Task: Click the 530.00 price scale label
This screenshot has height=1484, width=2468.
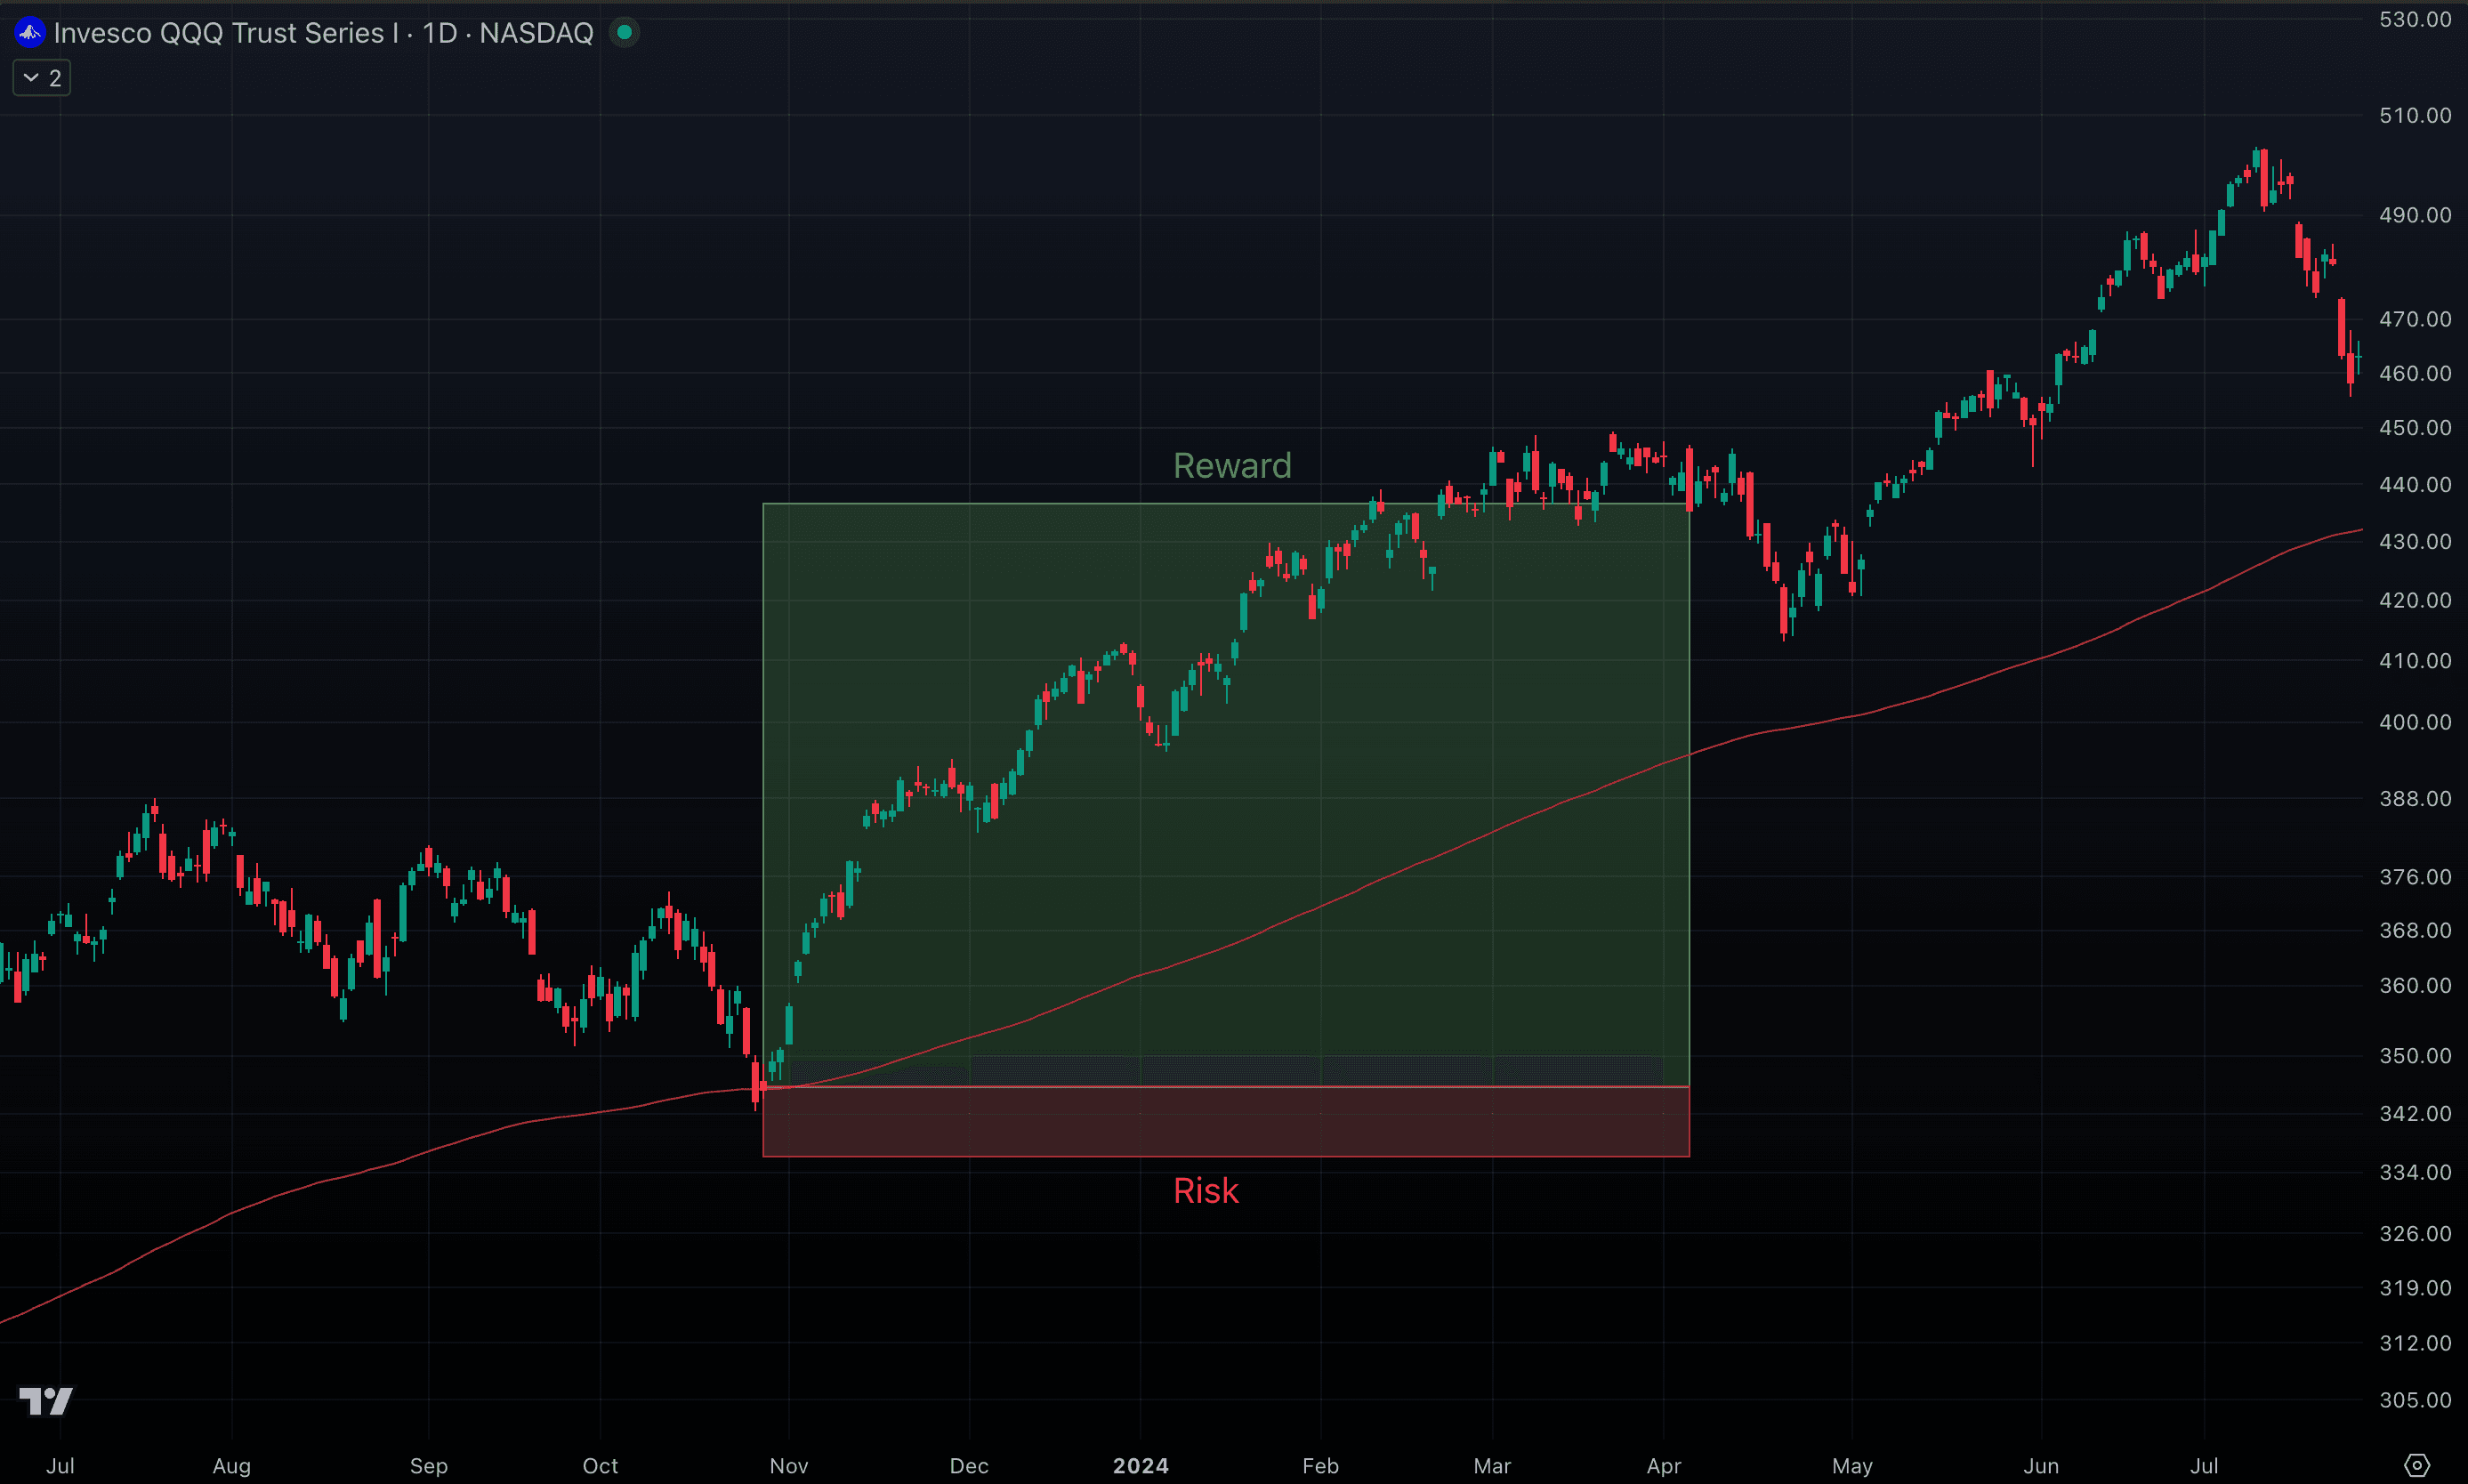Action: pos(2414,20)
